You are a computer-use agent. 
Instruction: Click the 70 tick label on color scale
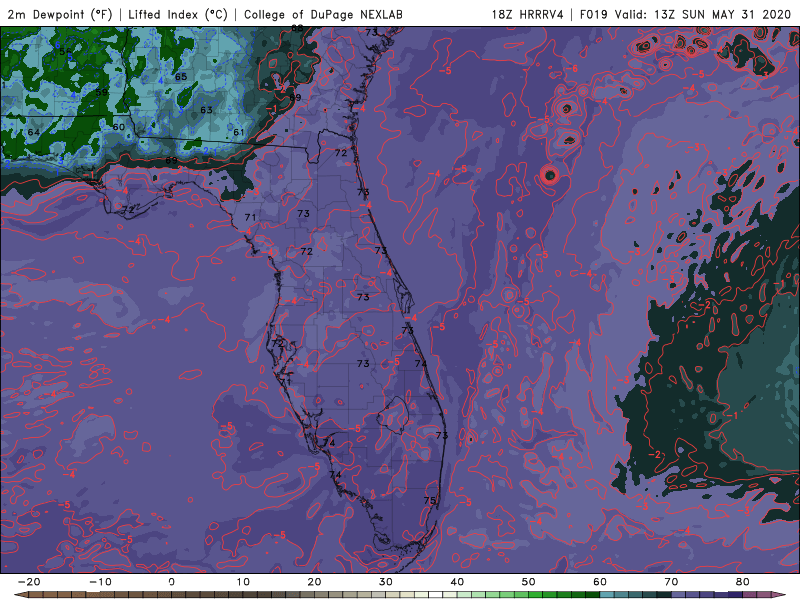tap(671, 582)
